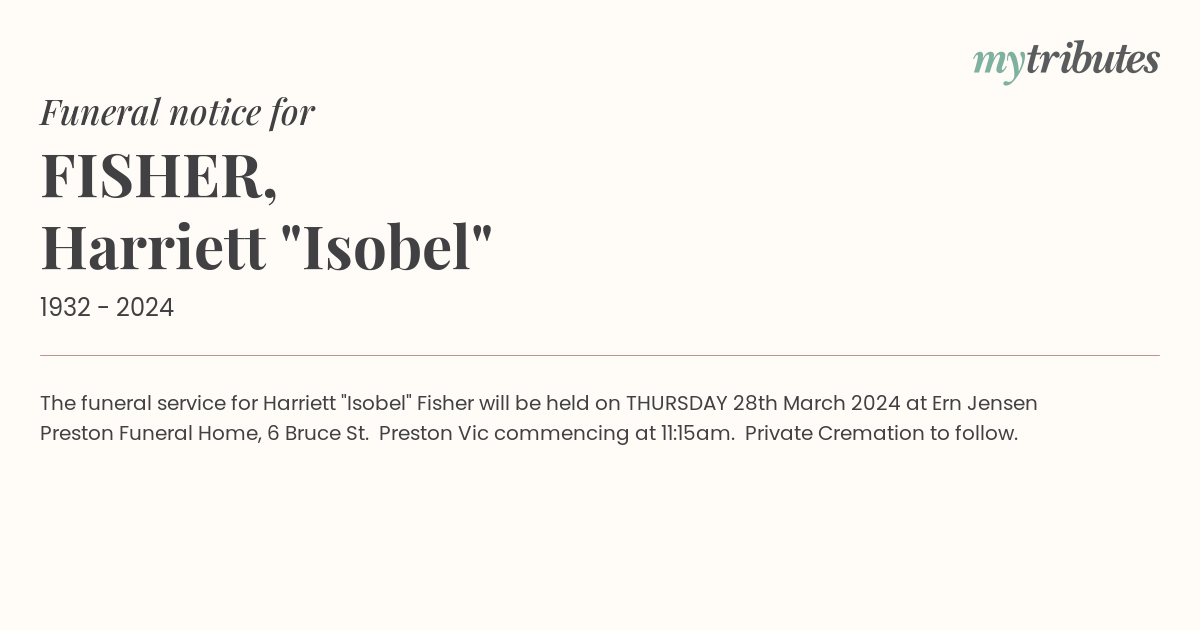Click "Preston Vic" location text

tap(434, 434)
